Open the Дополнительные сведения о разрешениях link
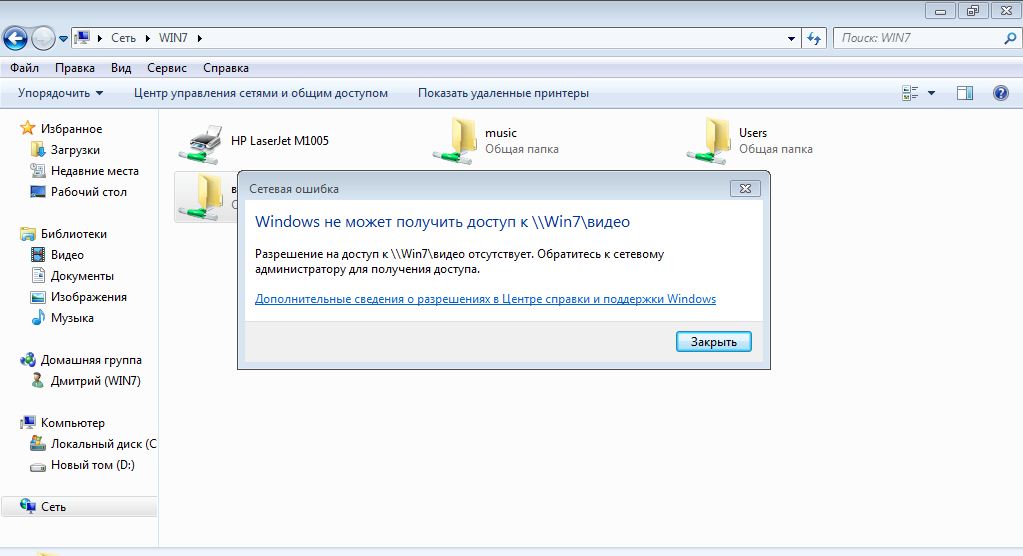The height and width of the screenshot is (556, 1023). (x=485, y=299)
